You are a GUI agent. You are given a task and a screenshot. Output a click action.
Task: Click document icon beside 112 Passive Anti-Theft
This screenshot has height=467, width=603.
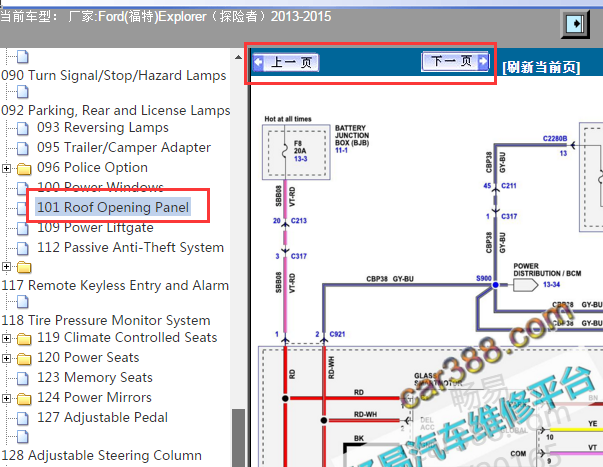tap(23, 248)
